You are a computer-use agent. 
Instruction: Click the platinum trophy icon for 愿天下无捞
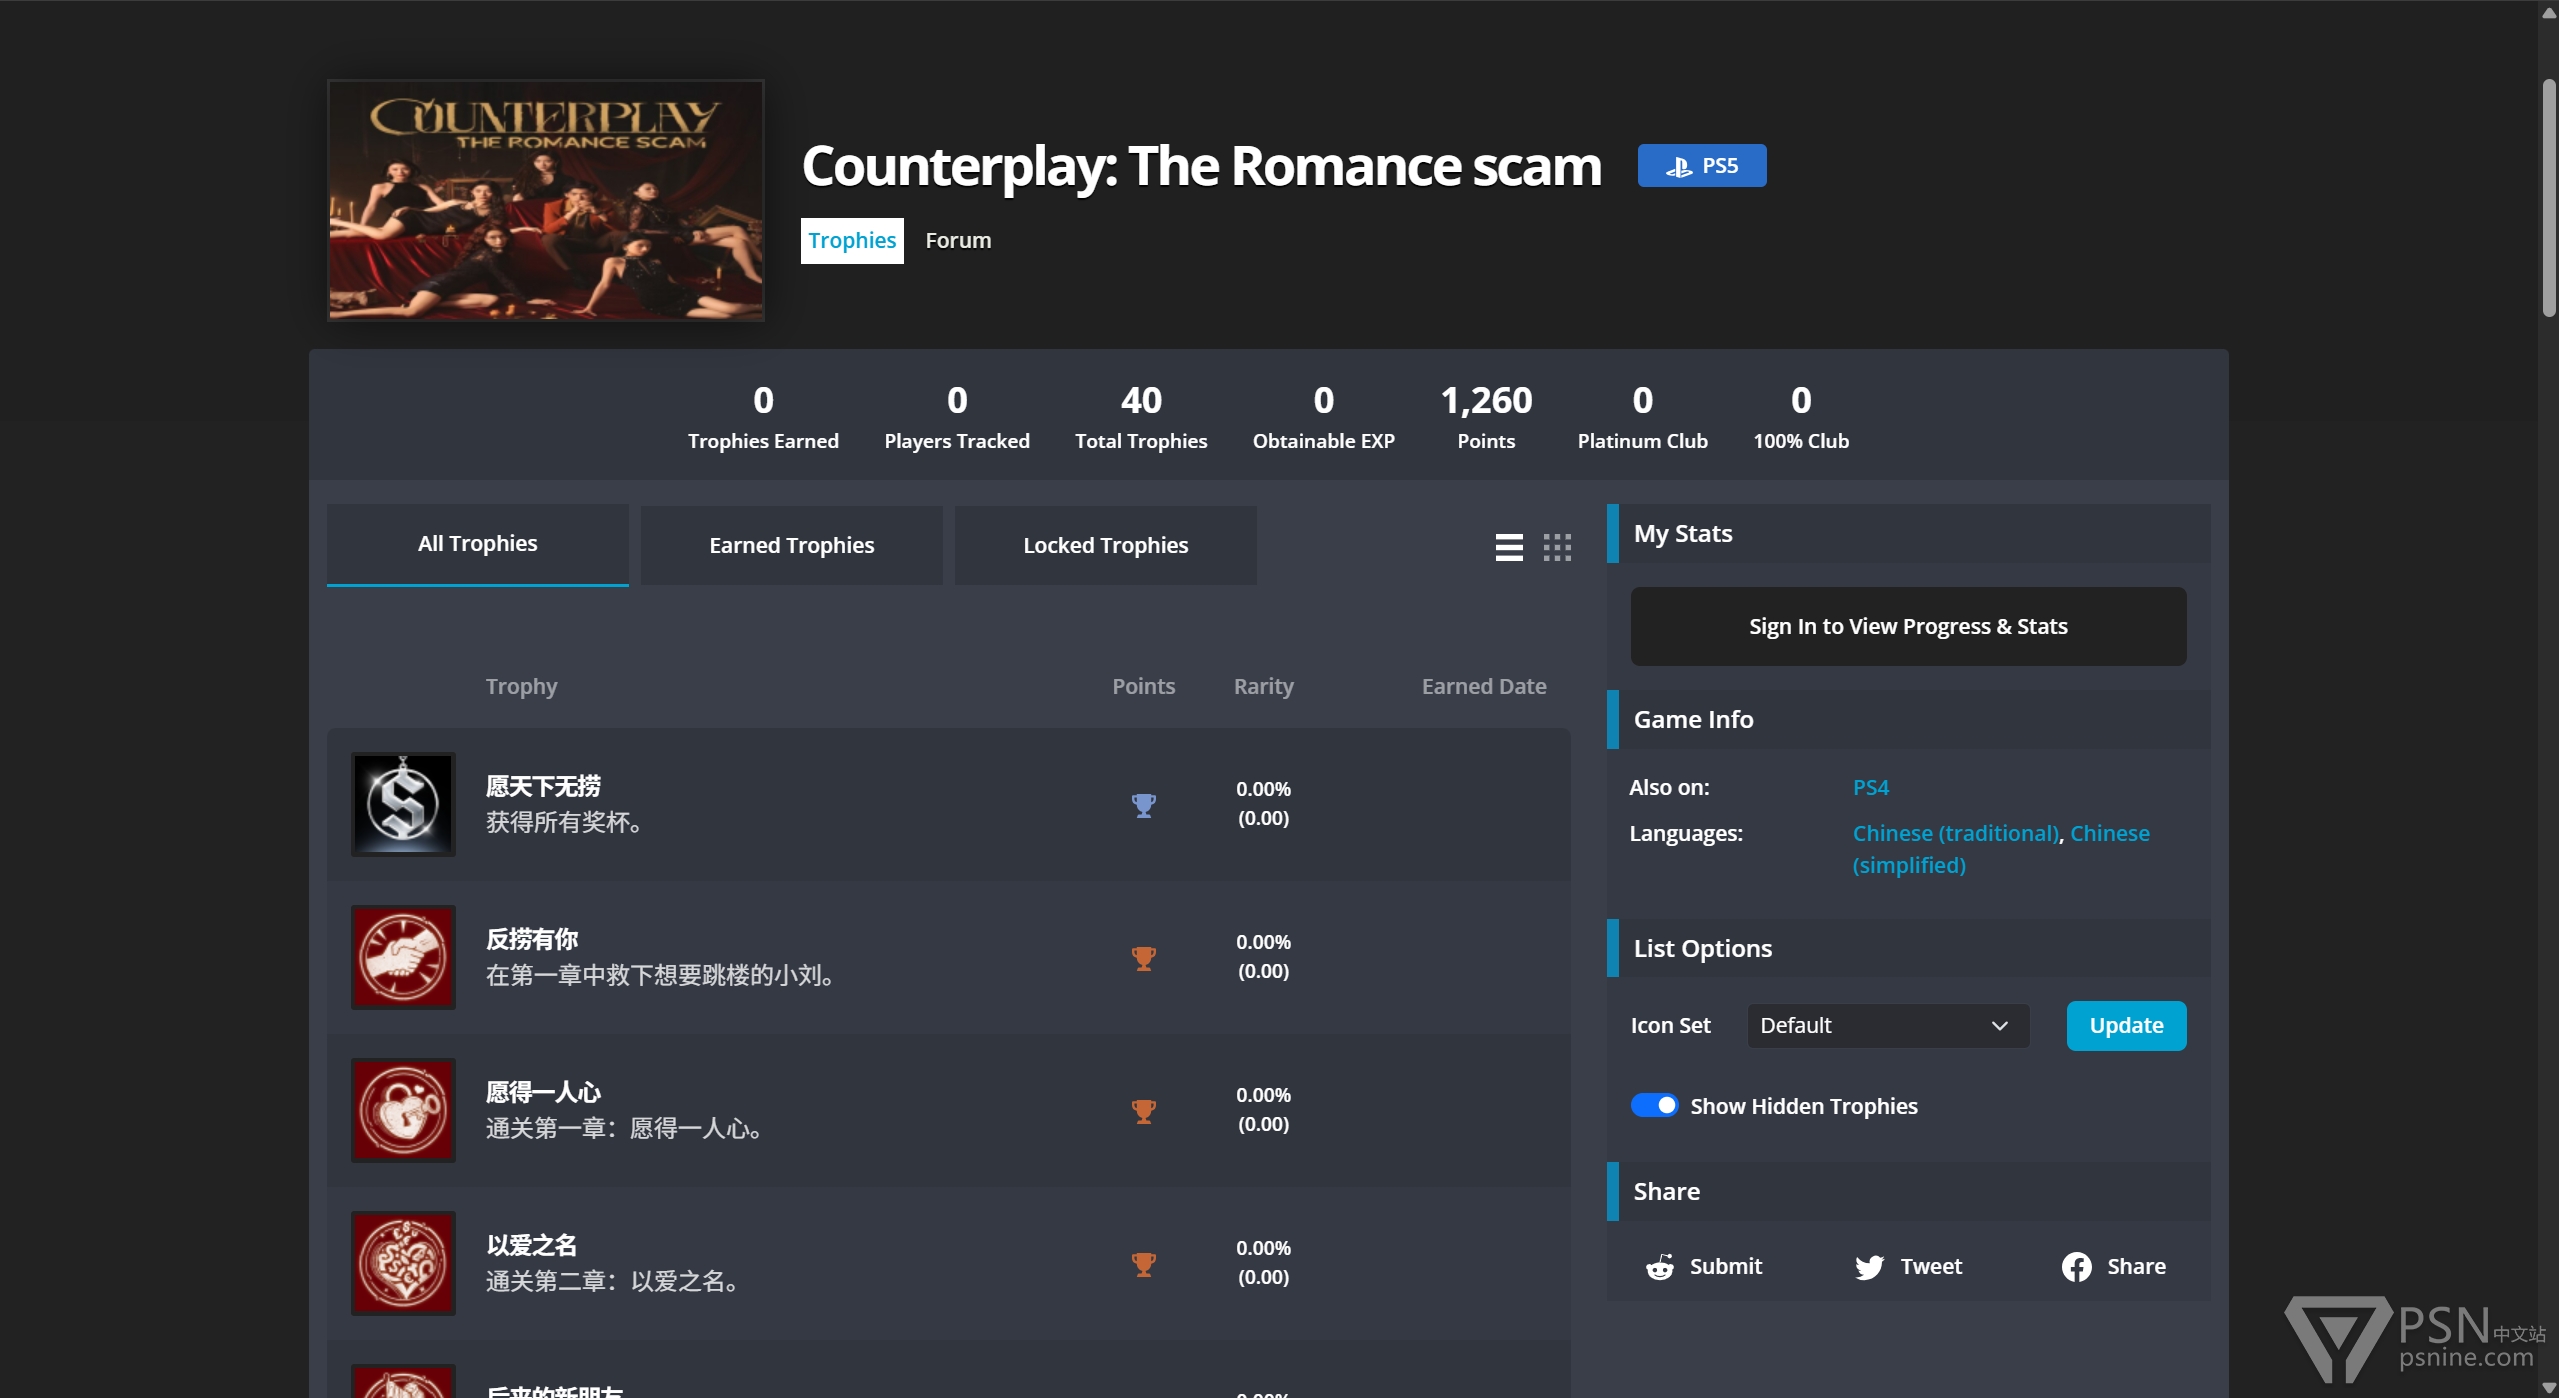point(1143,805)
